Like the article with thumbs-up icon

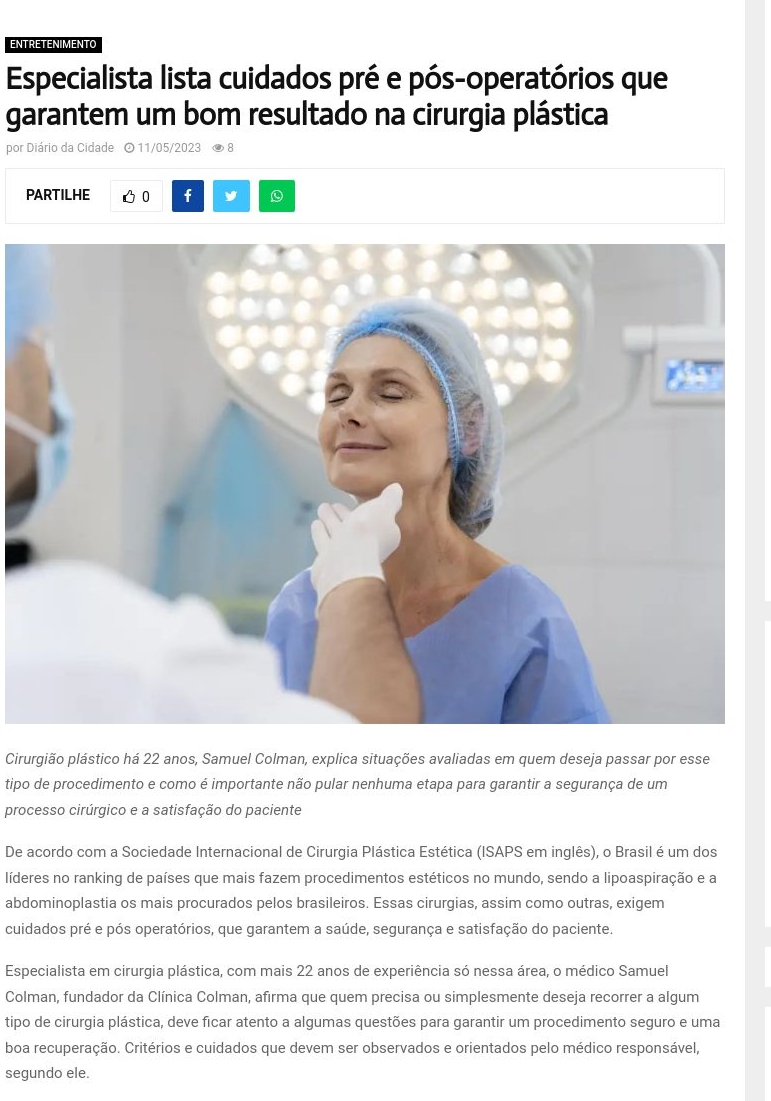128,197
